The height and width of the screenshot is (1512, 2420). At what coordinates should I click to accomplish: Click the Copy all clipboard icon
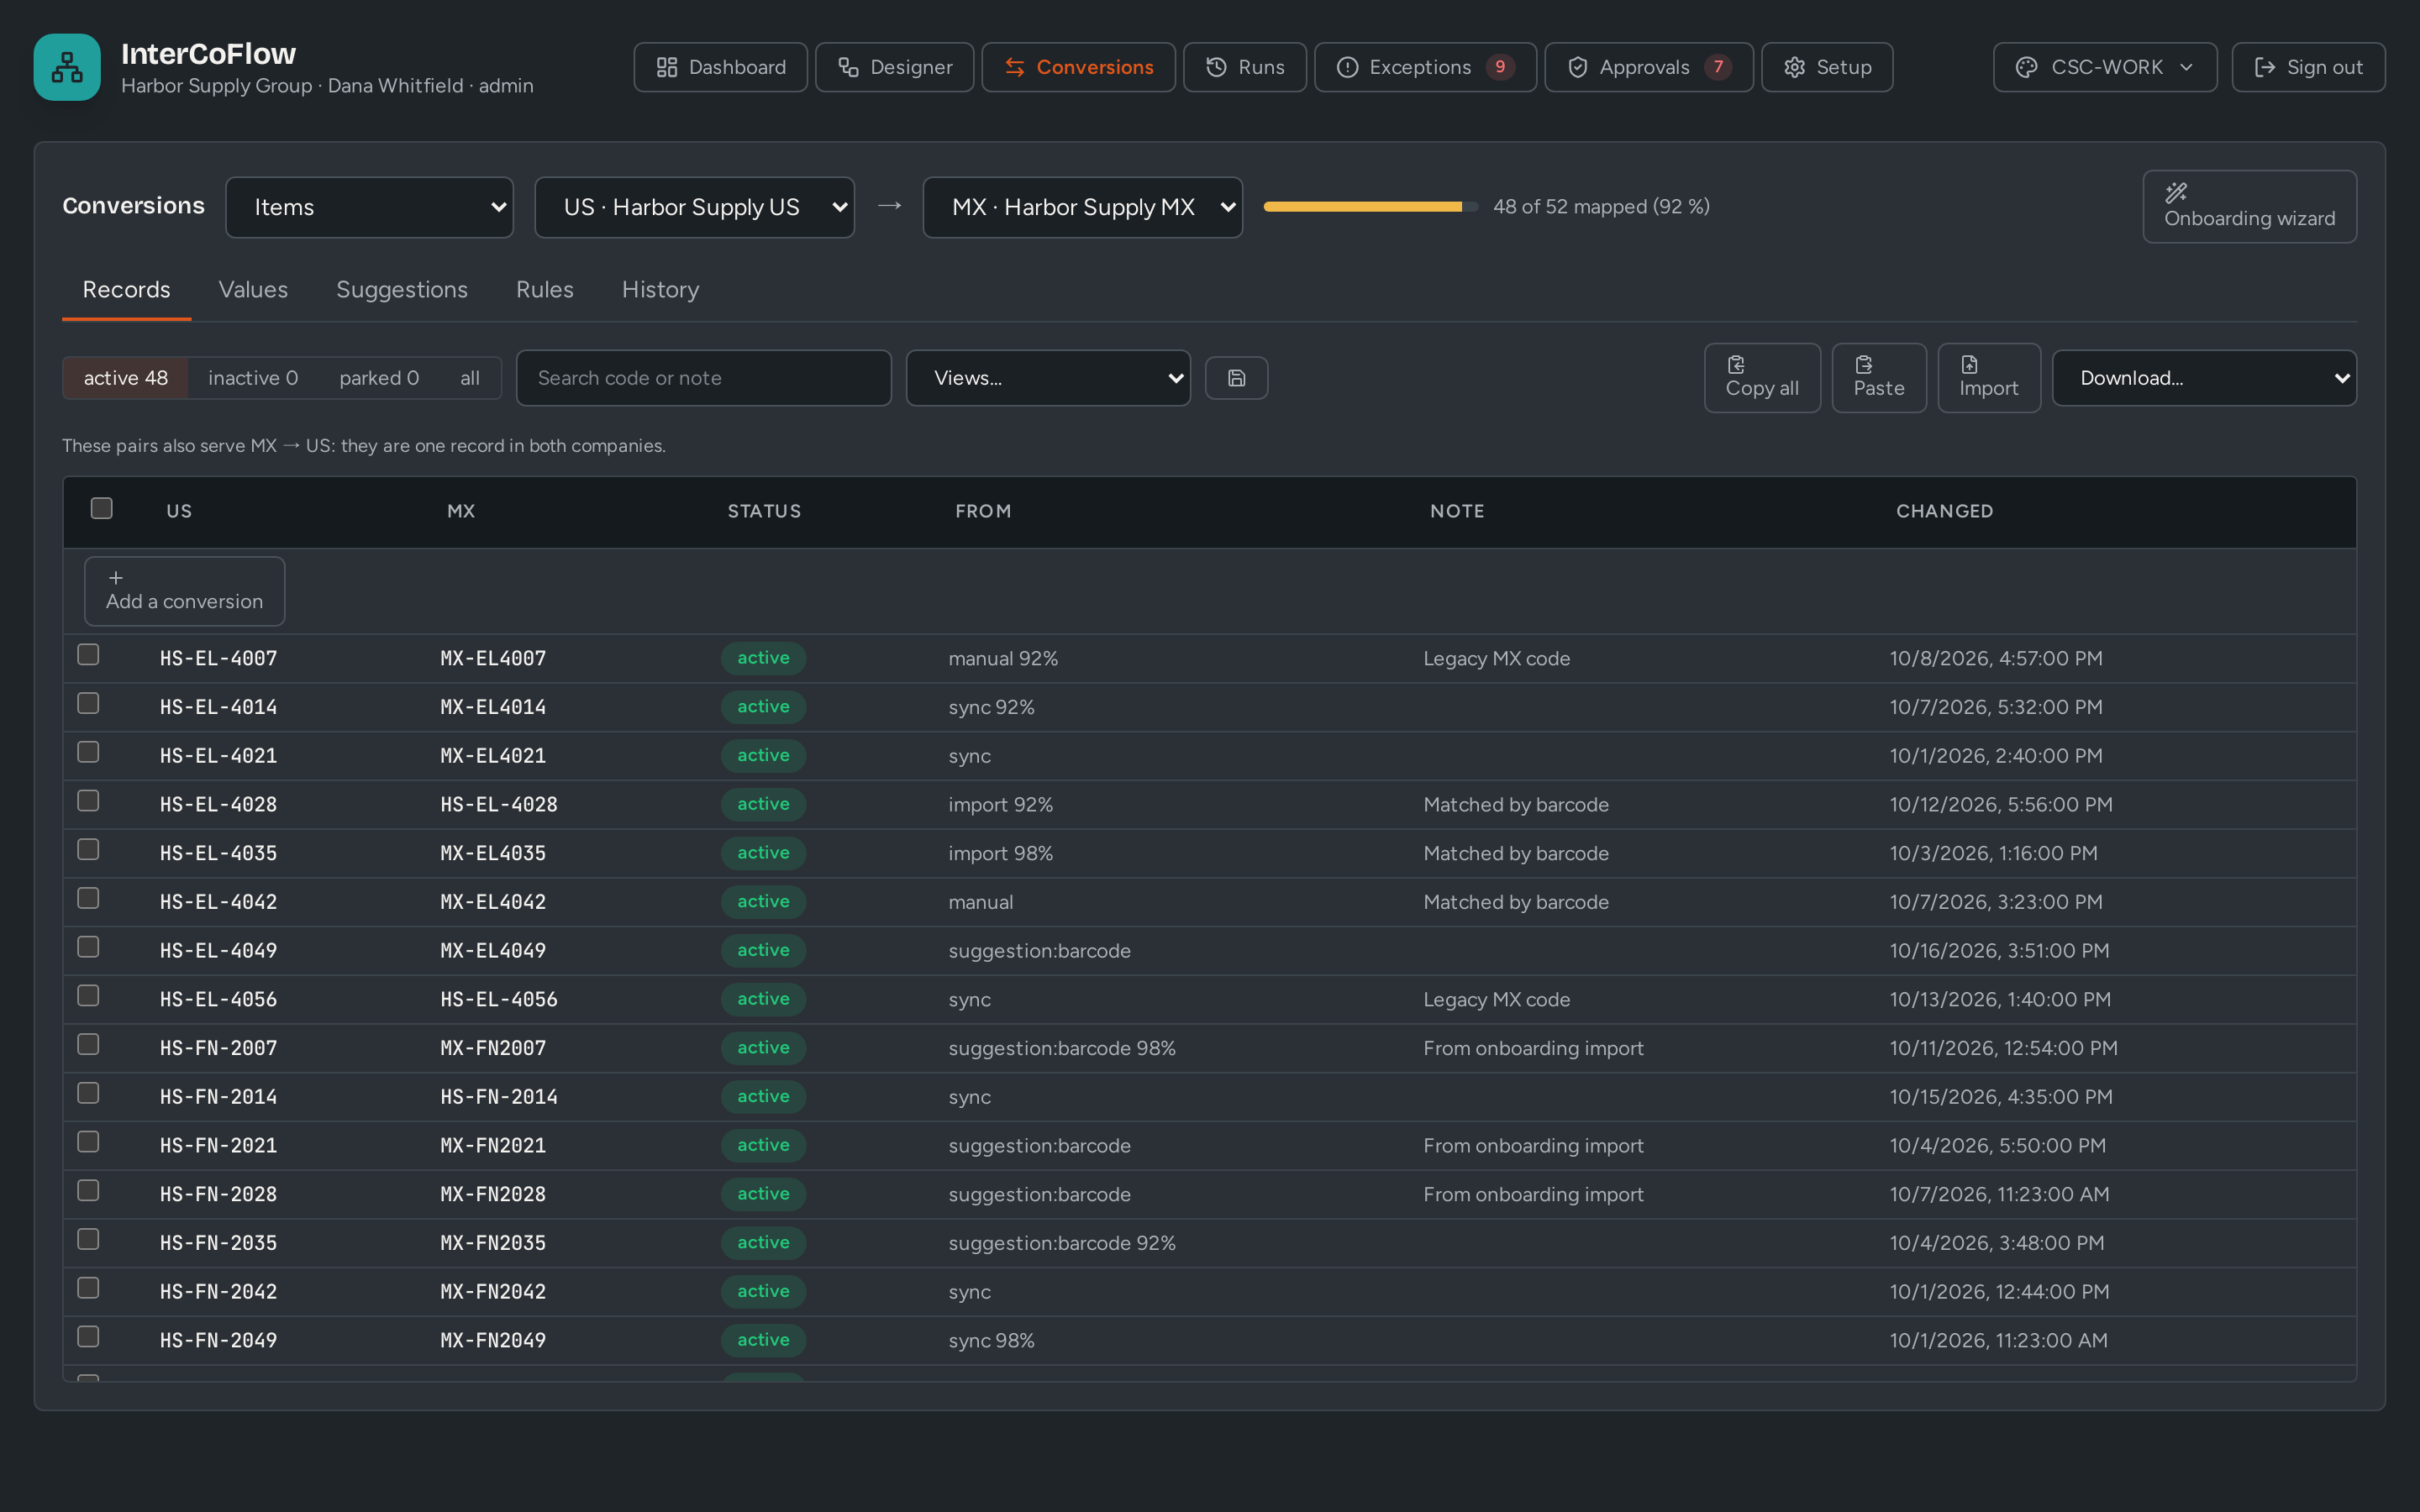point(1736,364)
